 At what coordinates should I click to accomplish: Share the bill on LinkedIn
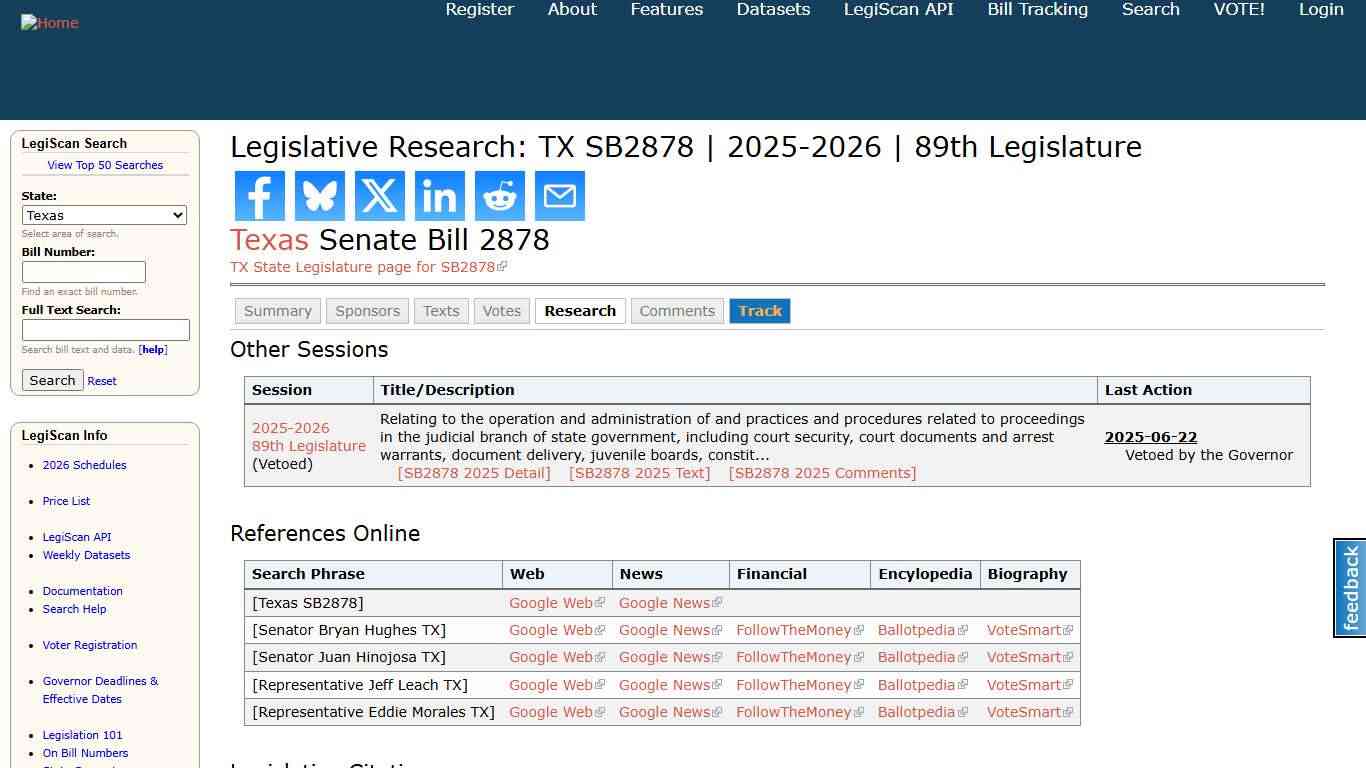(439, 196)
